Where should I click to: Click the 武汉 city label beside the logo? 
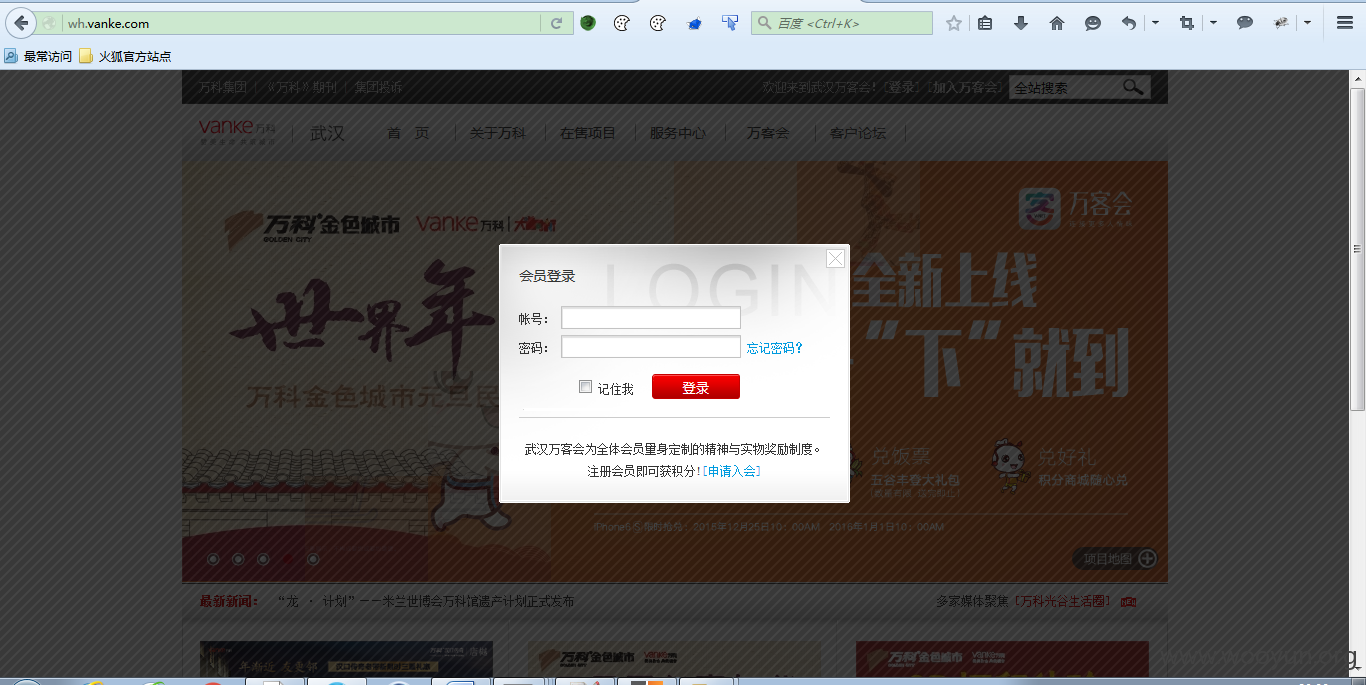click(327, 133)
